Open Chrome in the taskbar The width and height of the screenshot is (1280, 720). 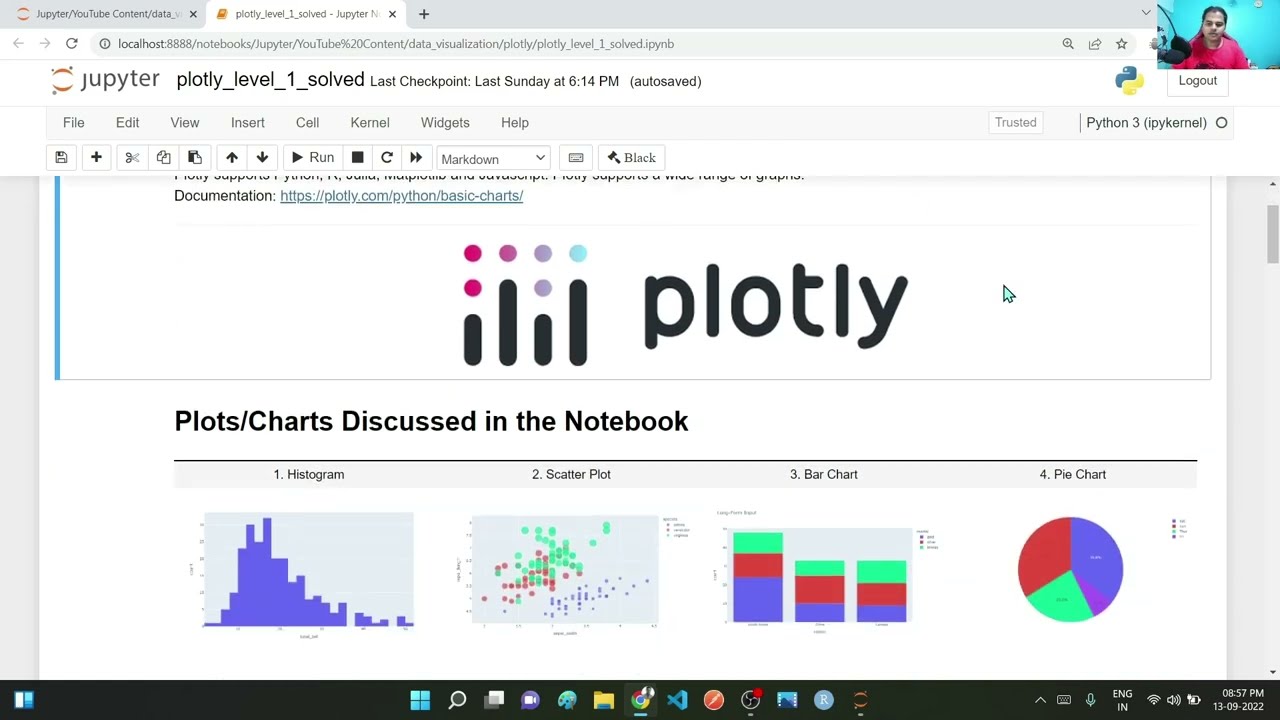point(640,700)
